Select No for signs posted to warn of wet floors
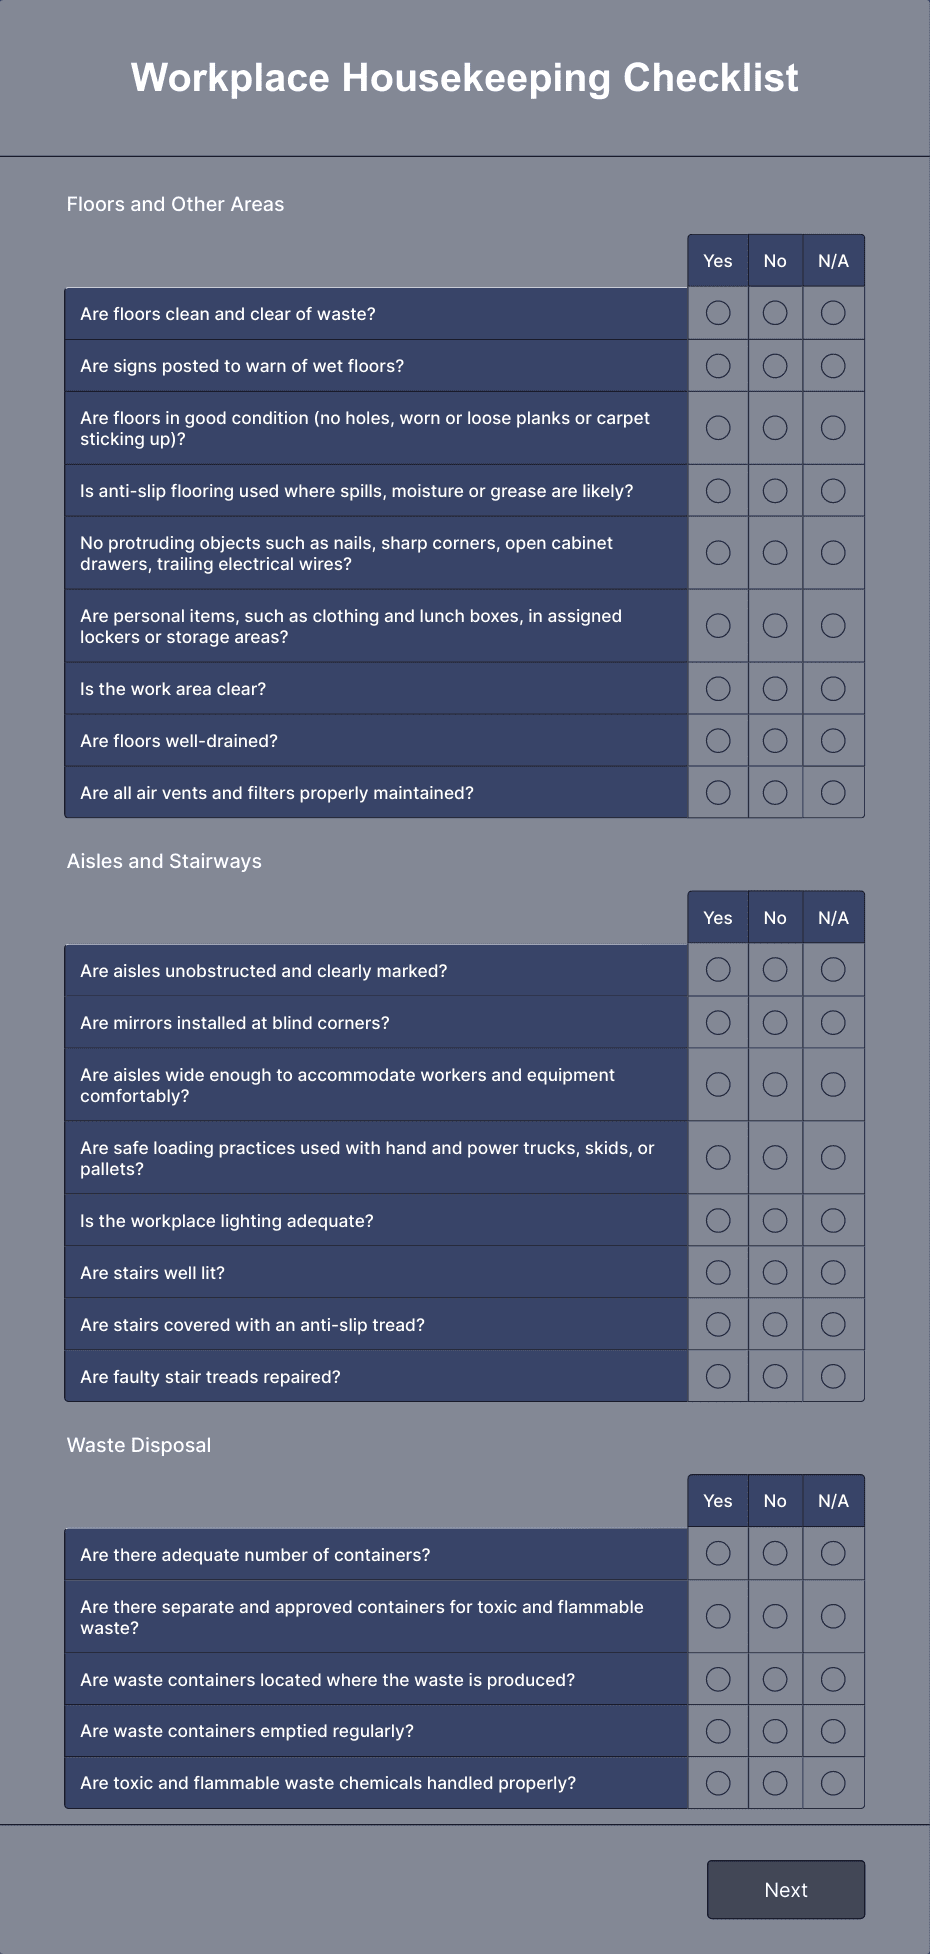 (x=775, y=365)
